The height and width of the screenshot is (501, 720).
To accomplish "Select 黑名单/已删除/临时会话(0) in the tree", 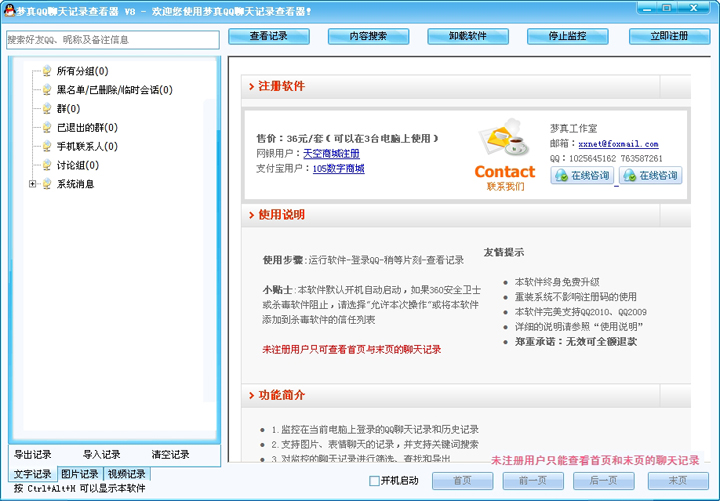I will 115,90.
